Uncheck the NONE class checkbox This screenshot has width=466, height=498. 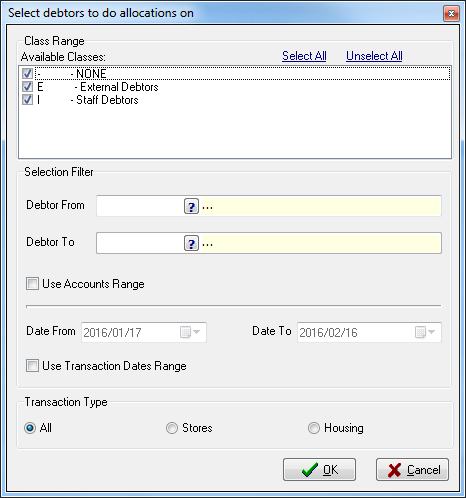[27, 74]
